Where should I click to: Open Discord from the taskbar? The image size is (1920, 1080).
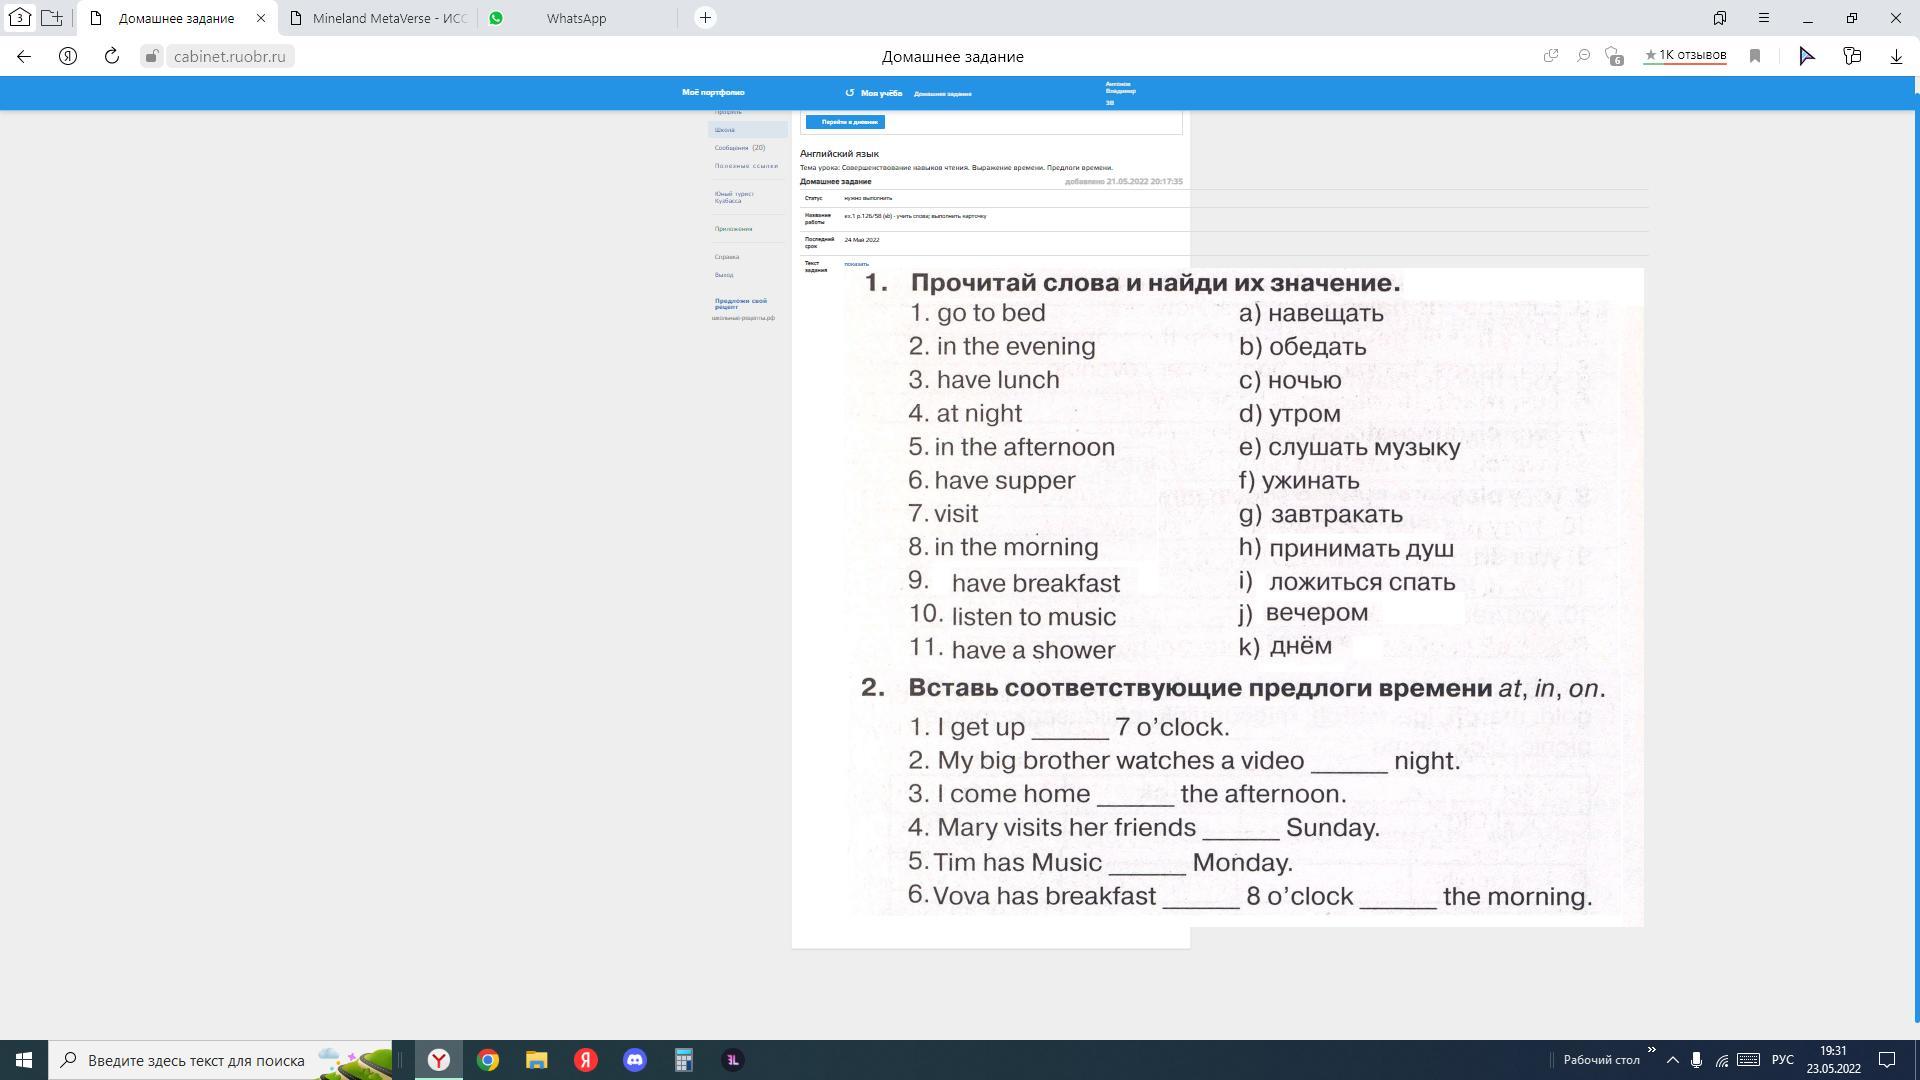[635, 1060]
